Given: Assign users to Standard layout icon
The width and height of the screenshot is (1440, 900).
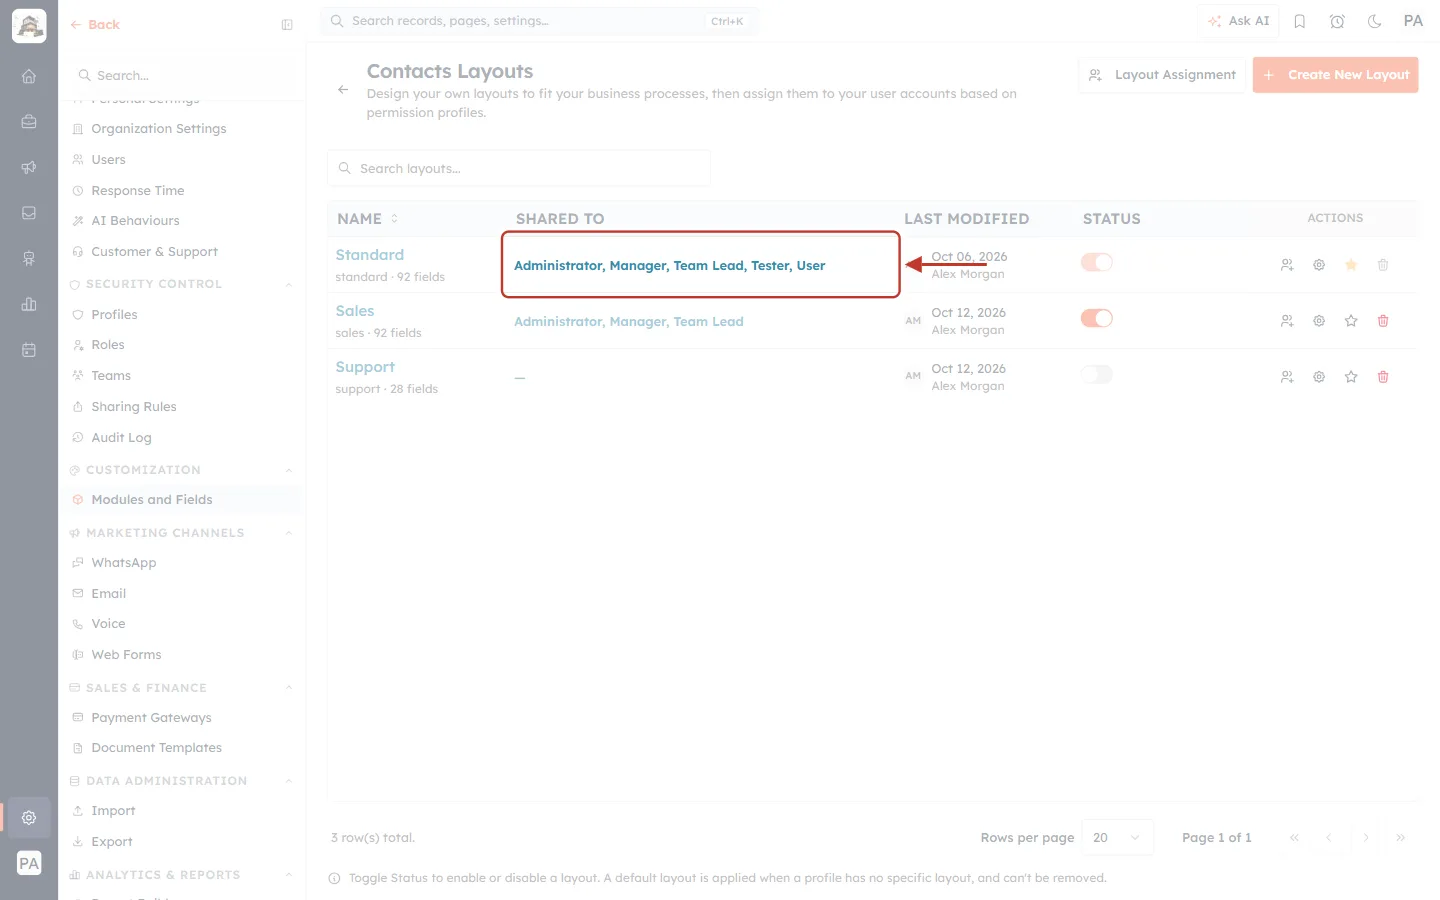Looking at the screenshot, I should 1287,265.
